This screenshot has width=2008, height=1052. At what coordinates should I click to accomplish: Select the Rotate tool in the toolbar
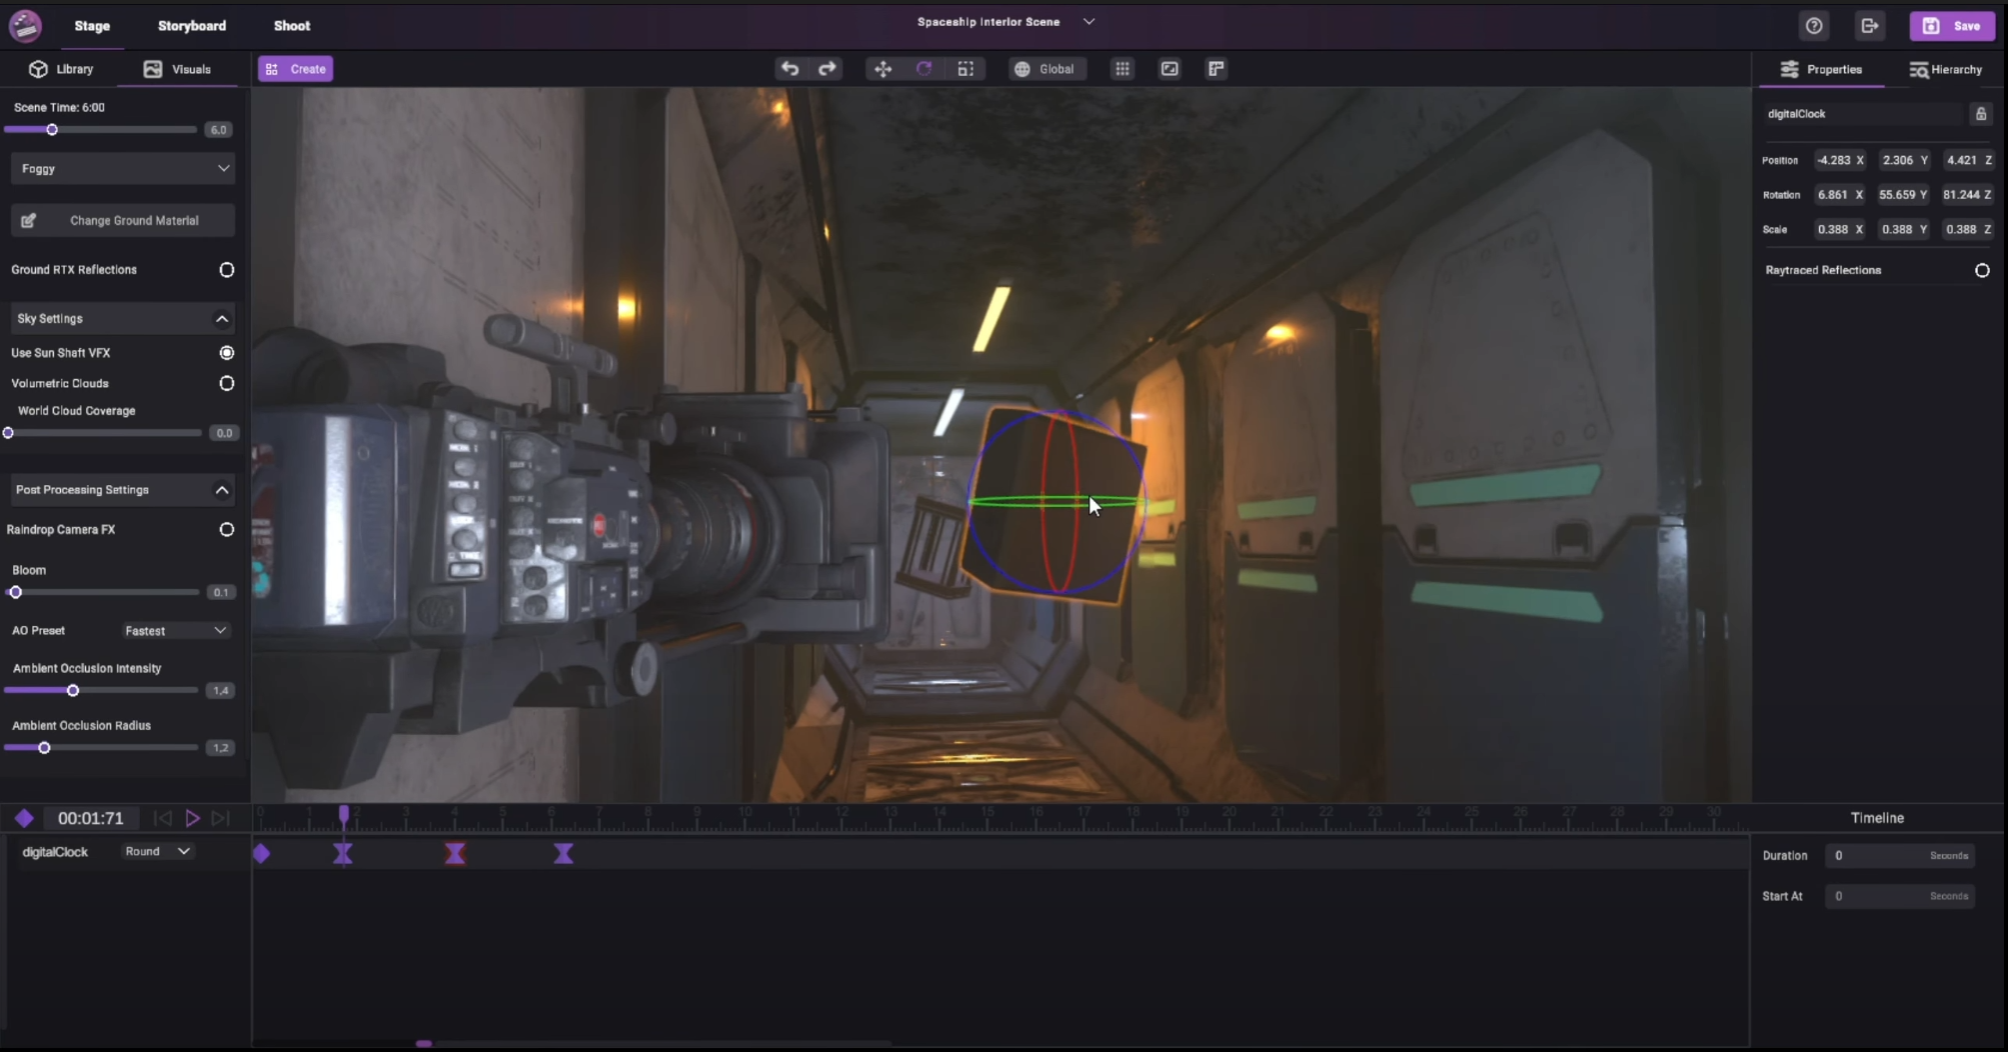(924, 68)
